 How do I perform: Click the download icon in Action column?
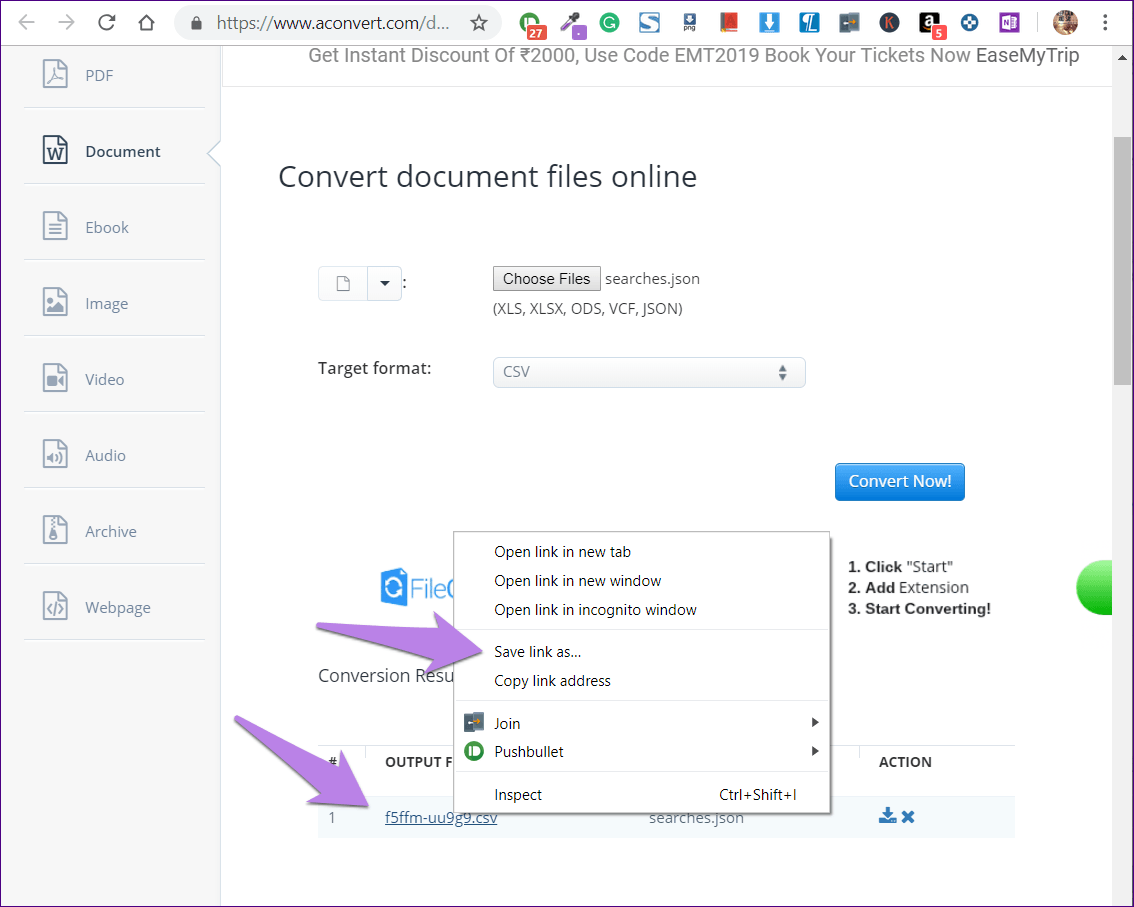(x=887, y=816)
